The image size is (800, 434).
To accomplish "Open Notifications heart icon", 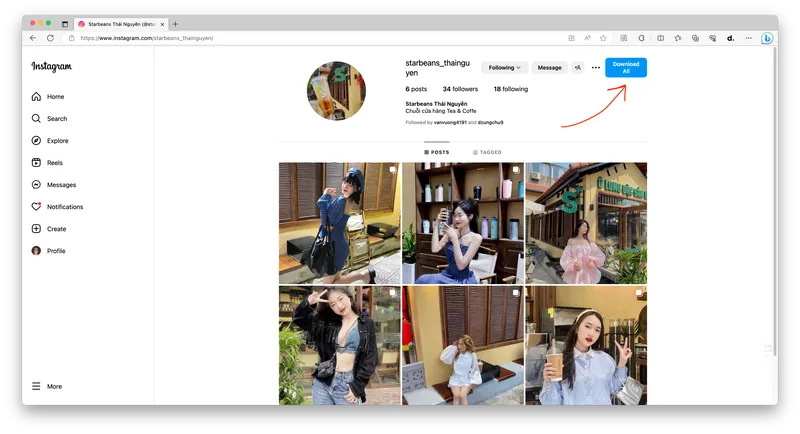I will 37,207.
